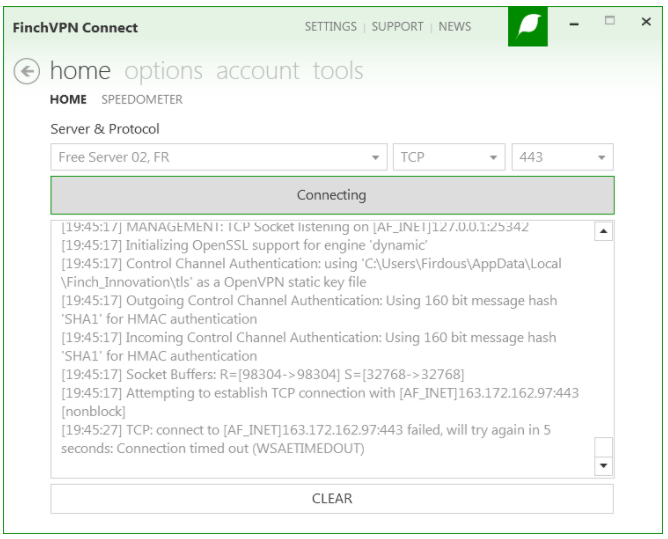Select the HOME sub-tab
Viewport: 668px width, 539px height.
68,100
